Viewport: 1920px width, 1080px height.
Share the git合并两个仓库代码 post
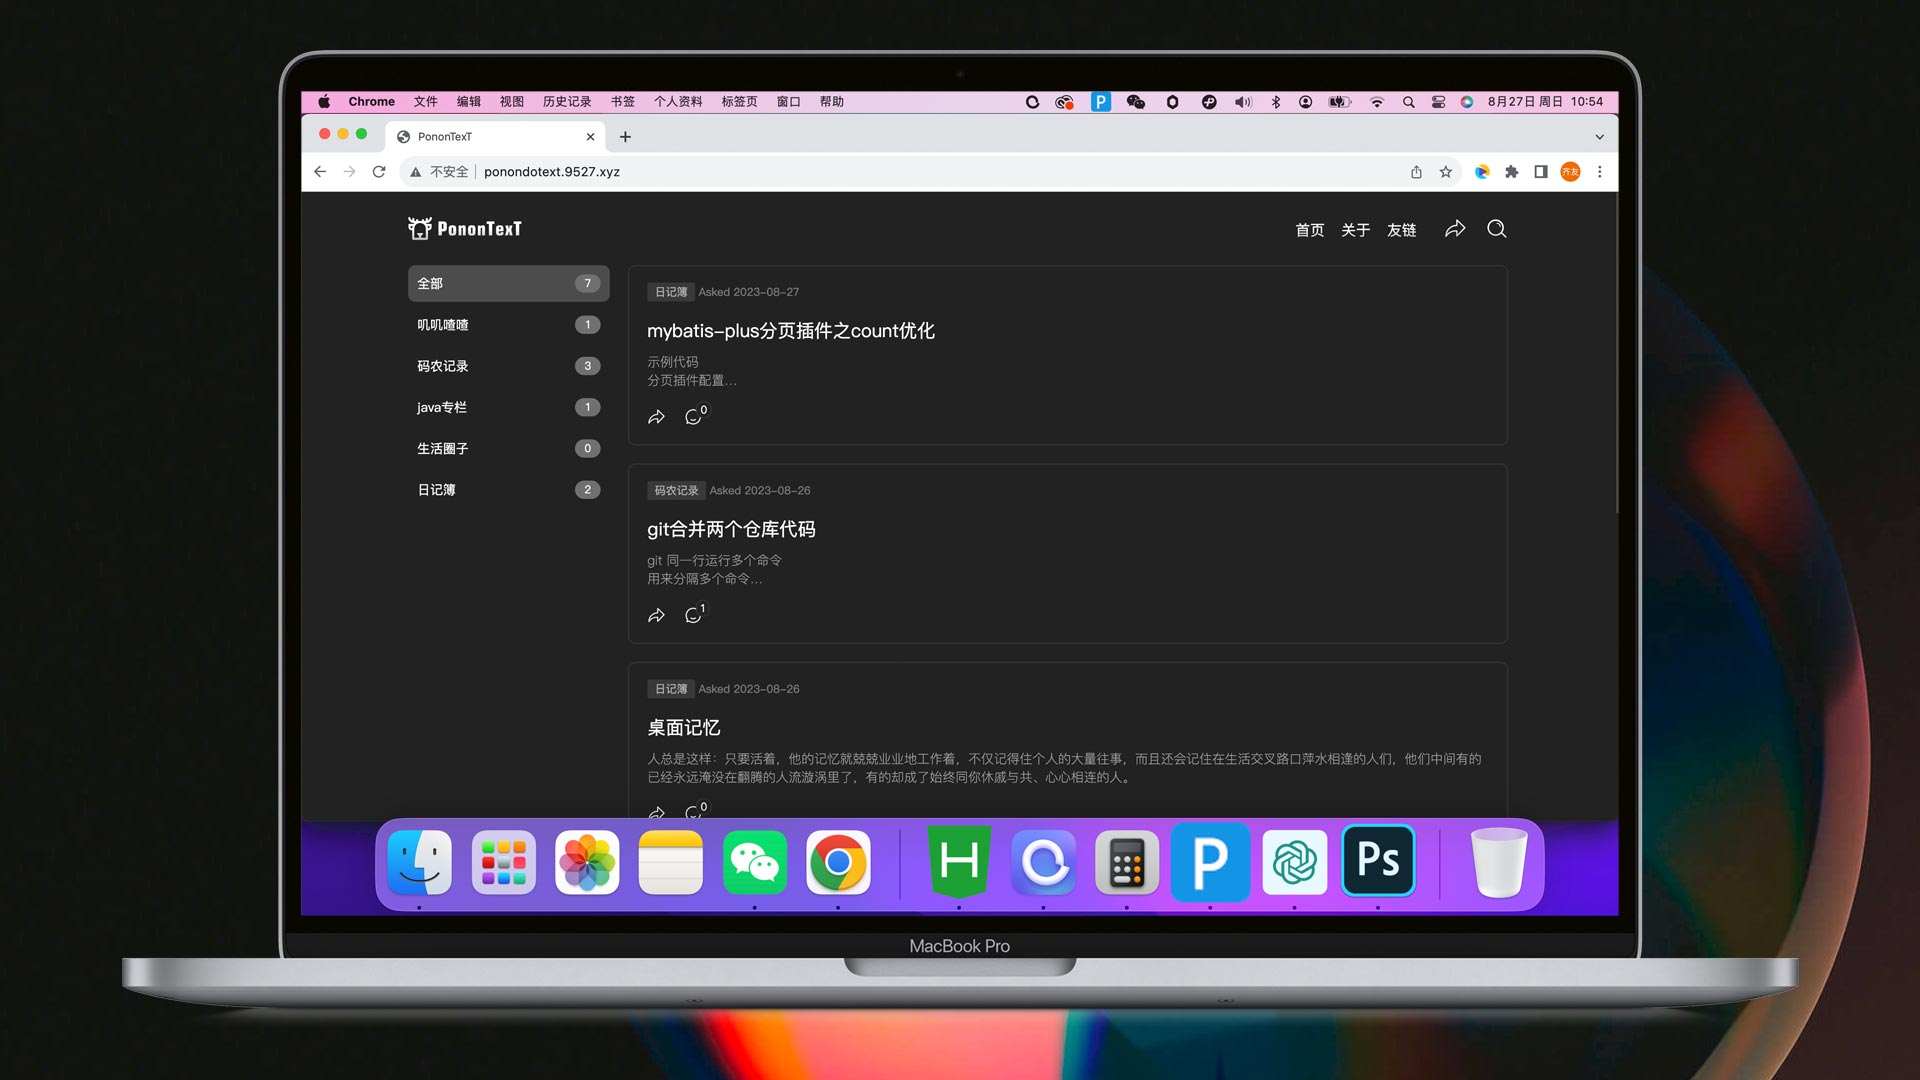(656, 615)
